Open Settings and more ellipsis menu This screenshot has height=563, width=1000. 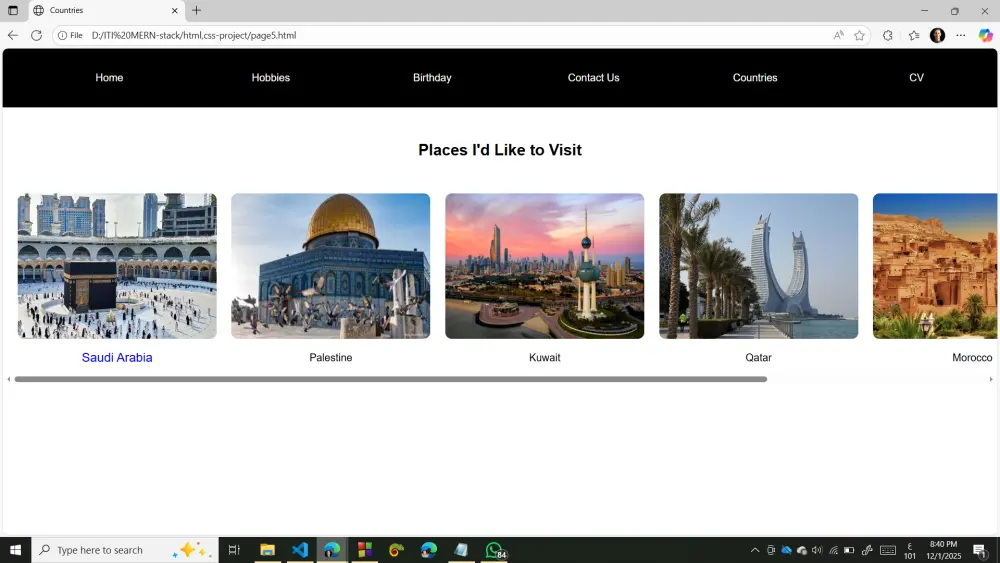click(x=960, y=35)
